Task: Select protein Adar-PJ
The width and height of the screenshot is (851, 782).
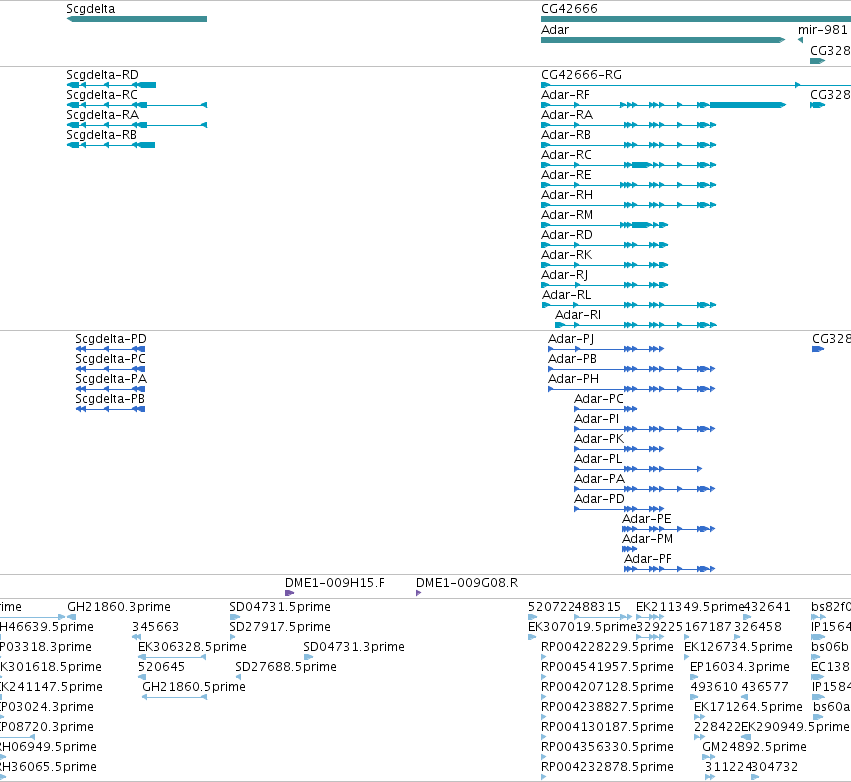Action: (x=606, y=349)
